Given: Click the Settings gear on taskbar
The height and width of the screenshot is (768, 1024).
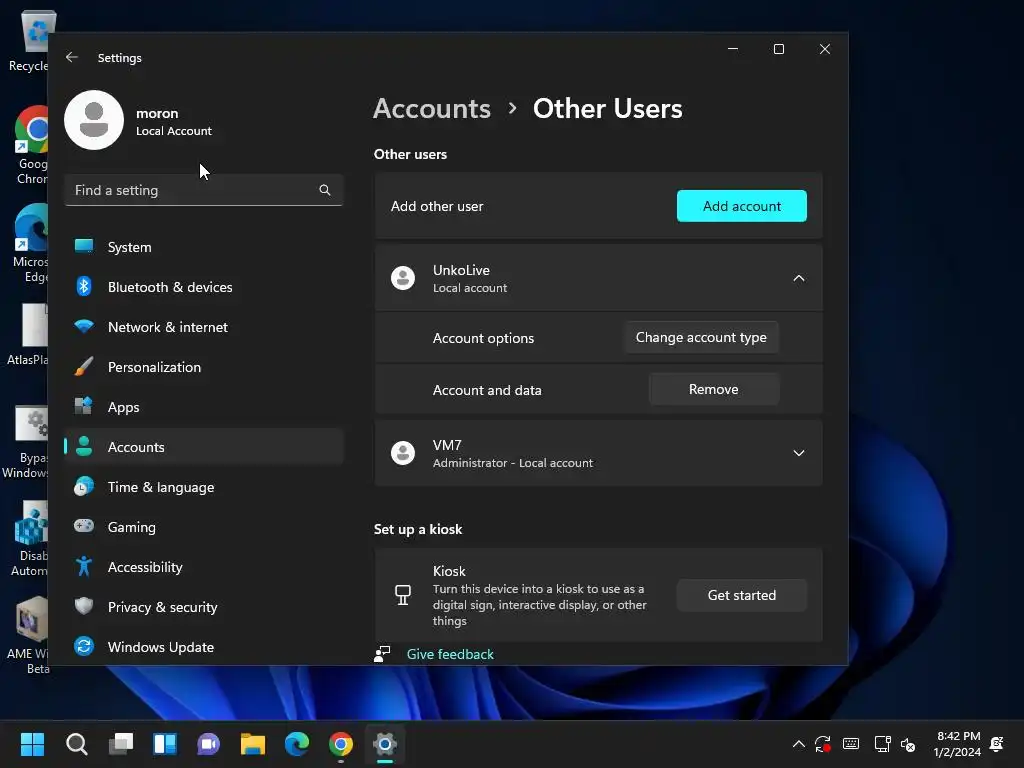Looking at the screenshot, I should point(385,744).
